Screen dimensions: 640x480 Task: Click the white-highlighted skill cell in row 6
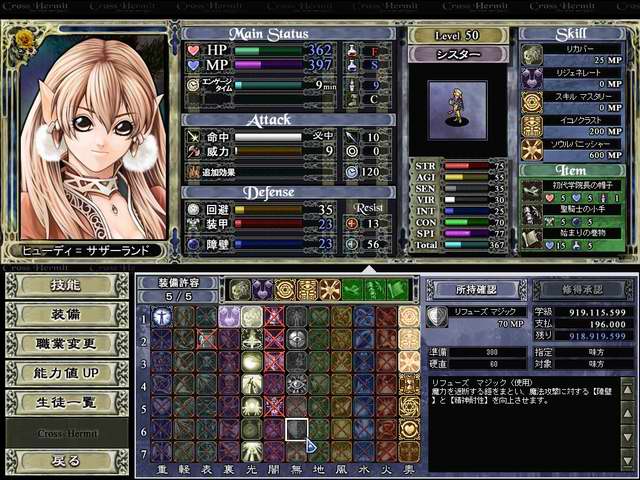point(296,430)
